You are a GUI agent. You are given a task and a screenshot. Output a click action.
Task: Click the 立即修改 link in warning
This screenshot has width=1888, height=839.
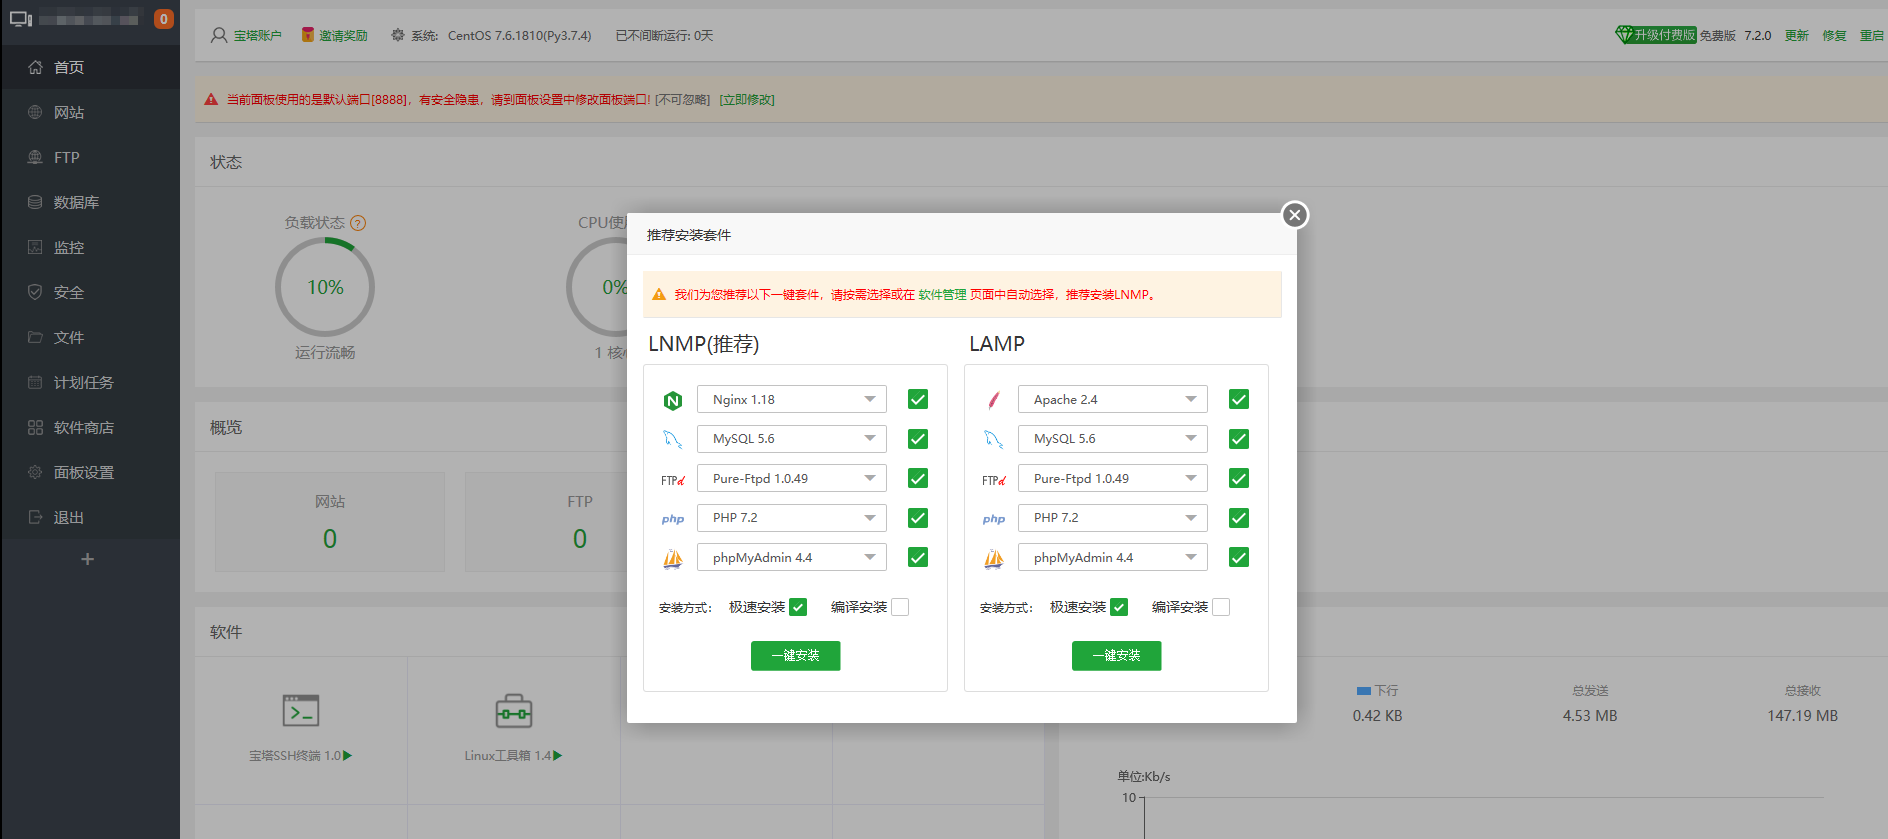click(747, 100)
